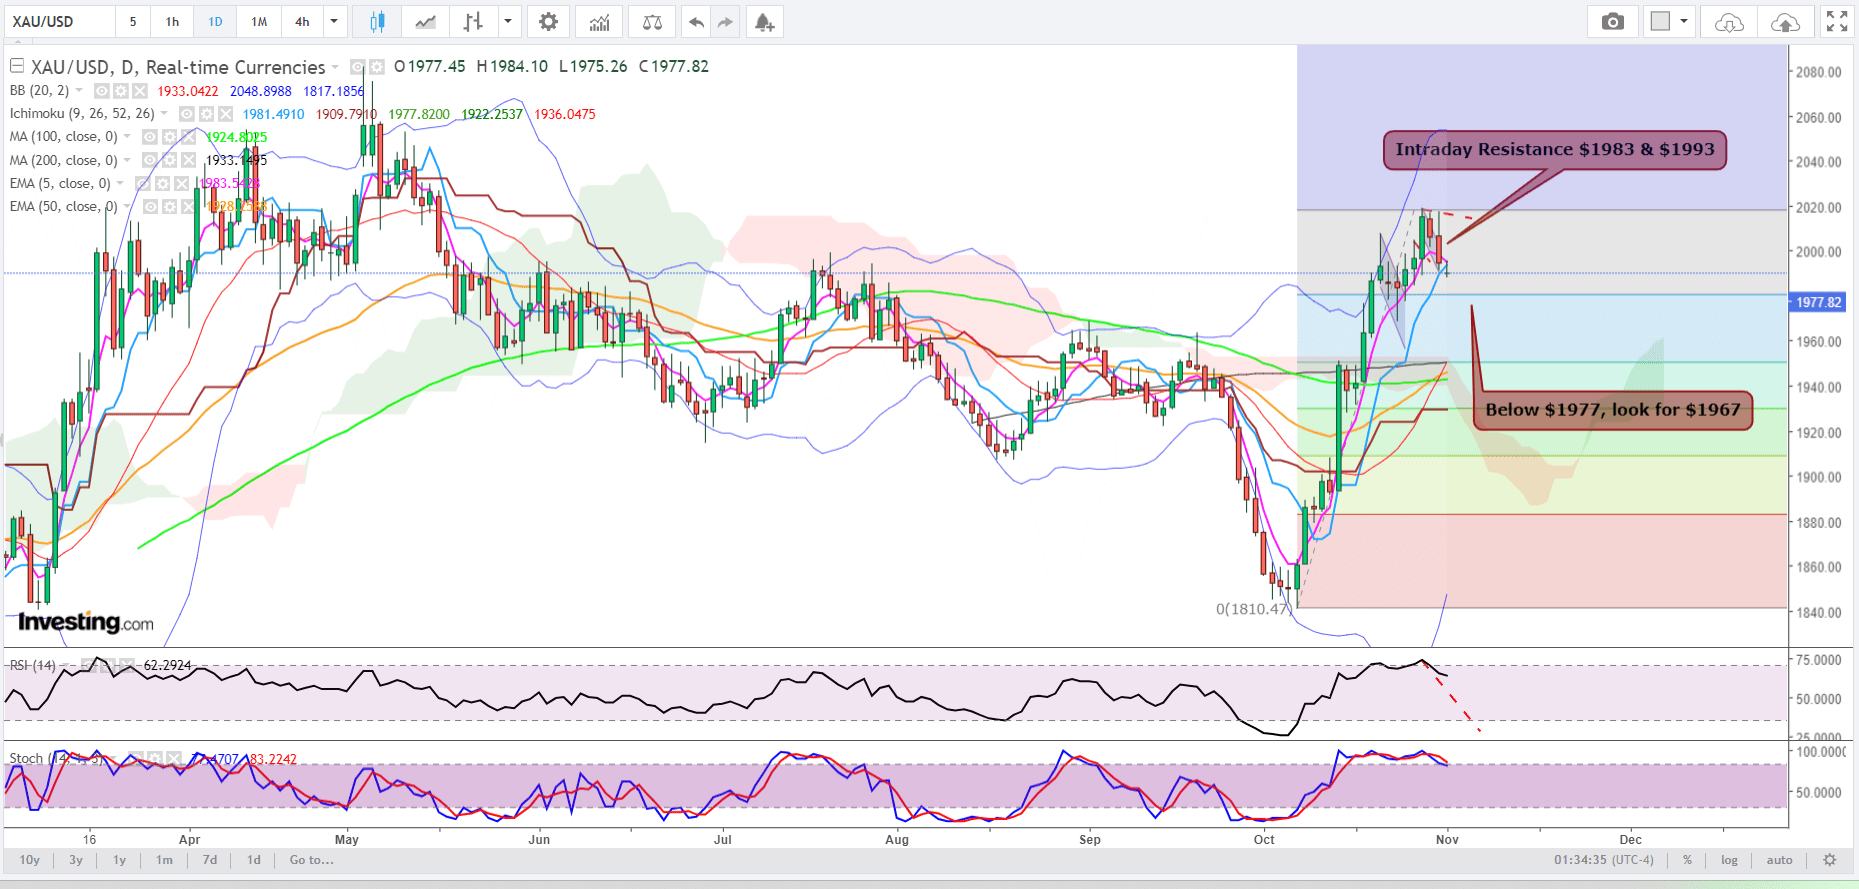Open EMA (5, close, 0) settings gear

pyautogui.click(x=162, y=184)
